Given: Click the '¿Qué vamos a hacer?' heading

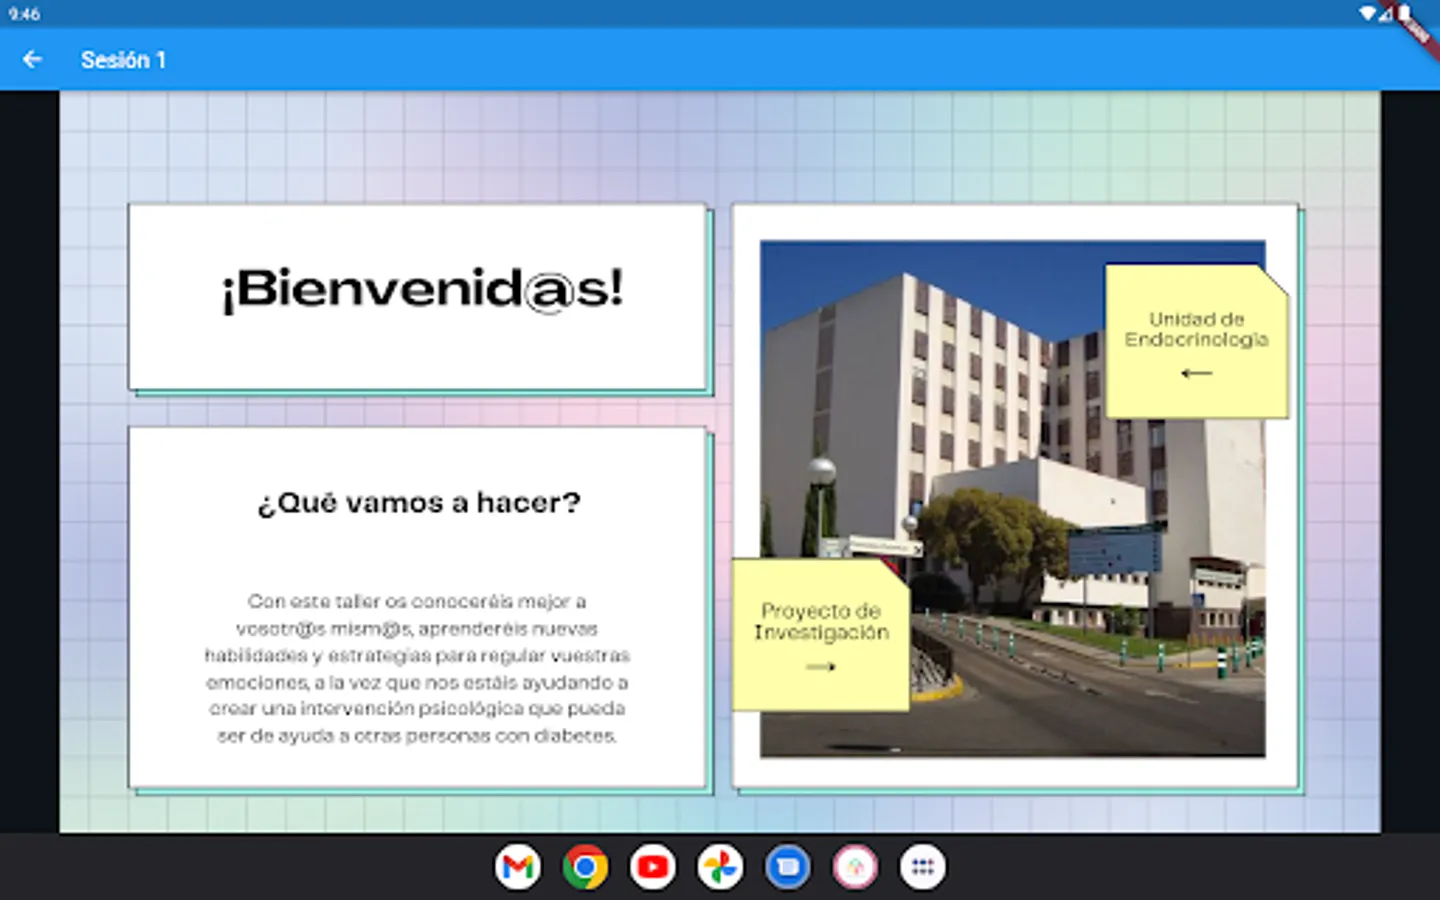Looking at the screenshot, I should coord(419,502).
